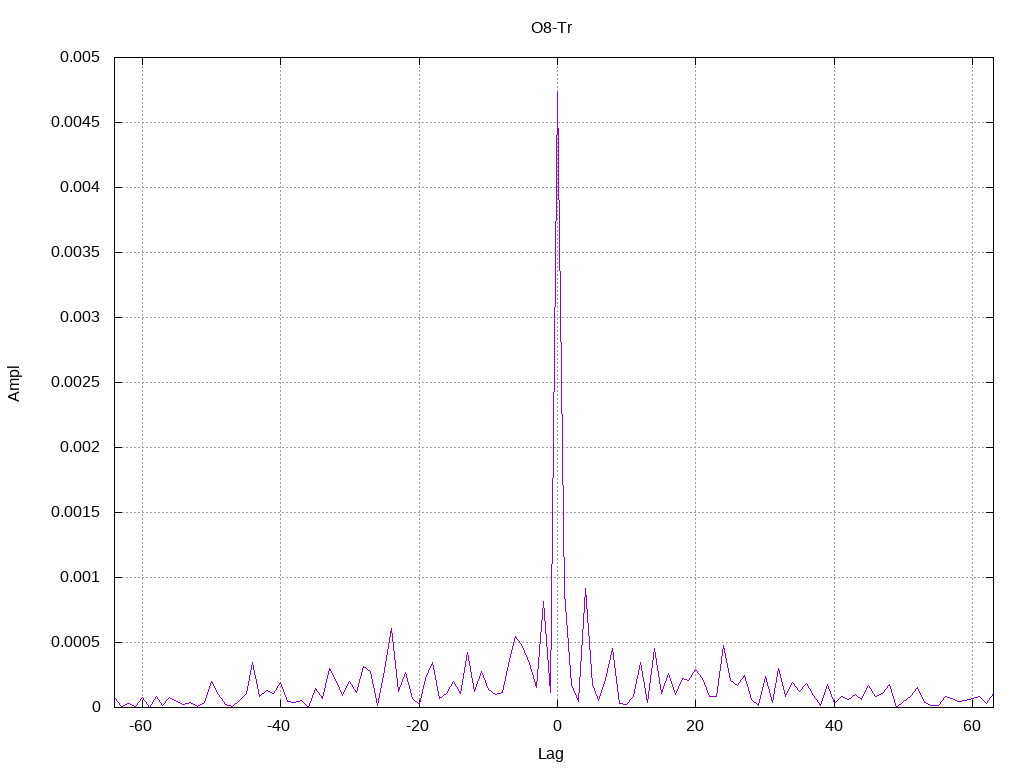Click the y-axis tick label 0.001
Screen dimensions: 1024x768
click(x=80, y=577)
